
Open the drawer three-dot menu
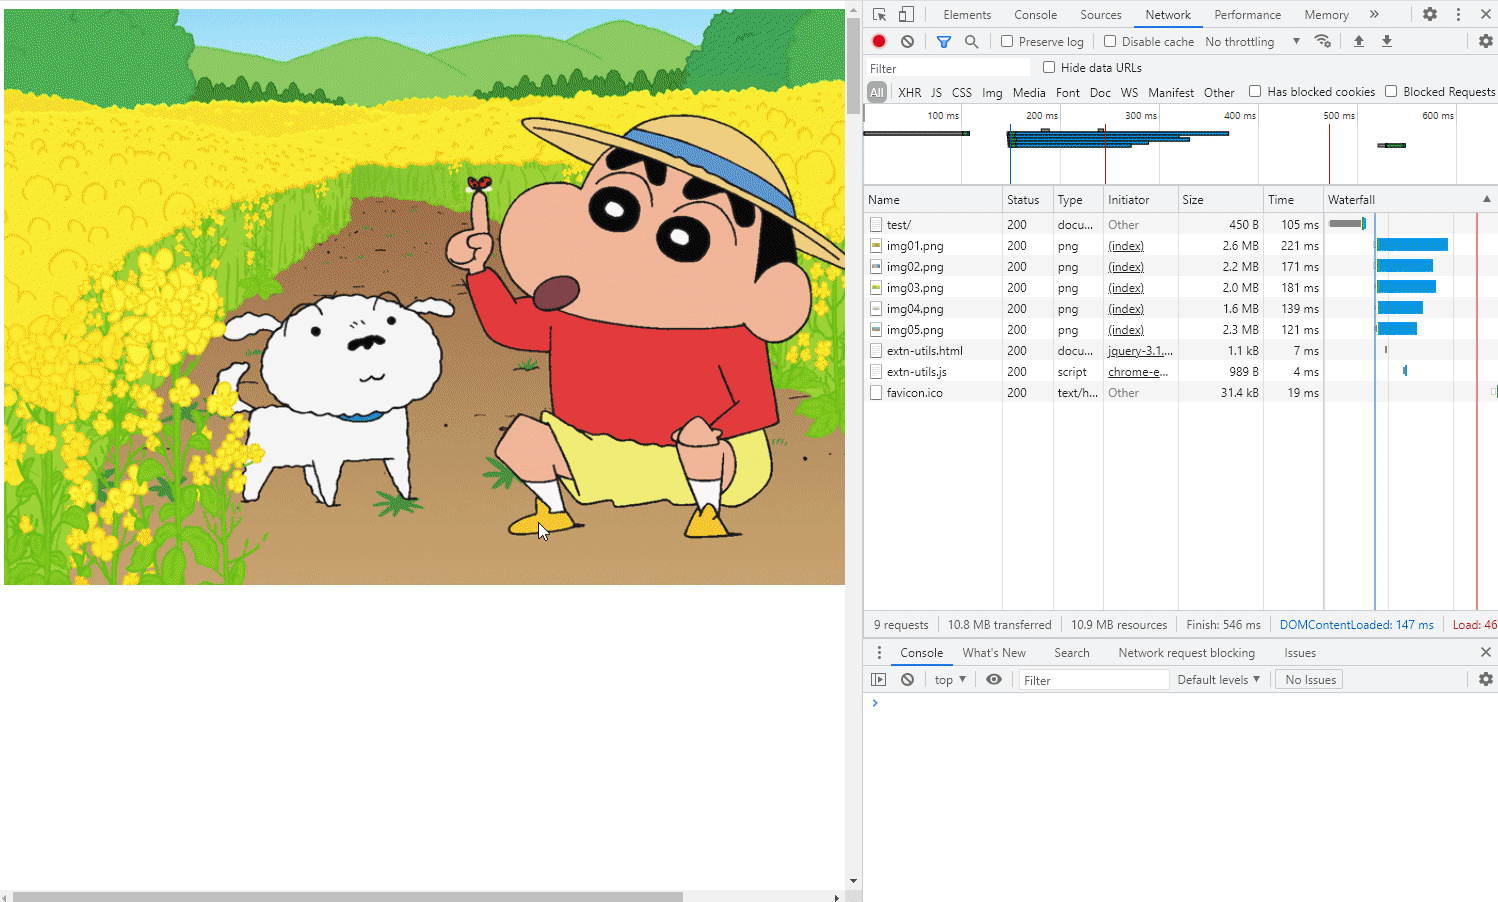coord(879,652)
